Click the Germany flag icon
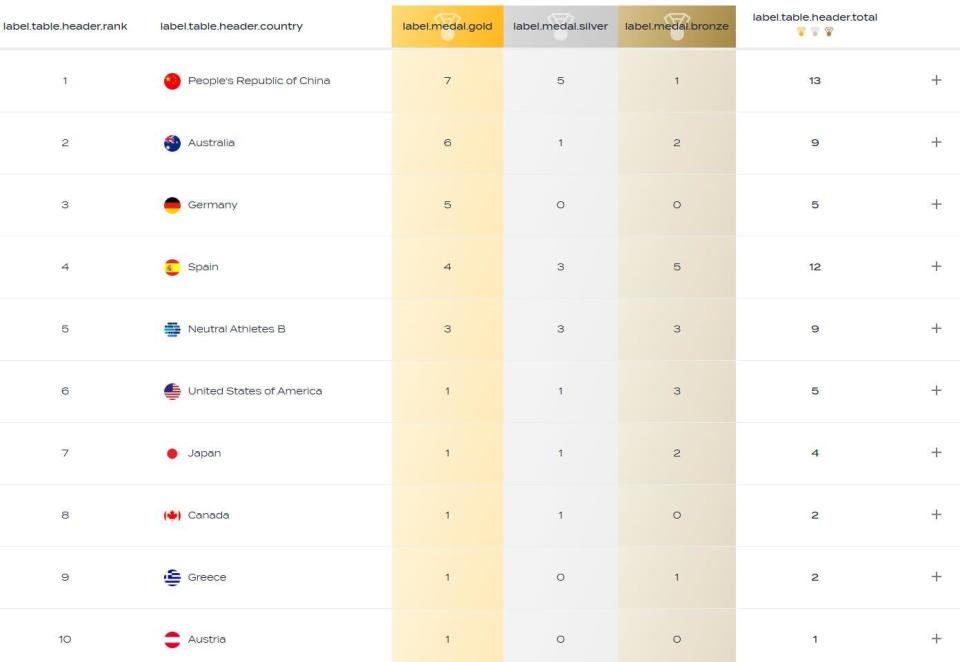Screen dimensions: 960x662 172,205
